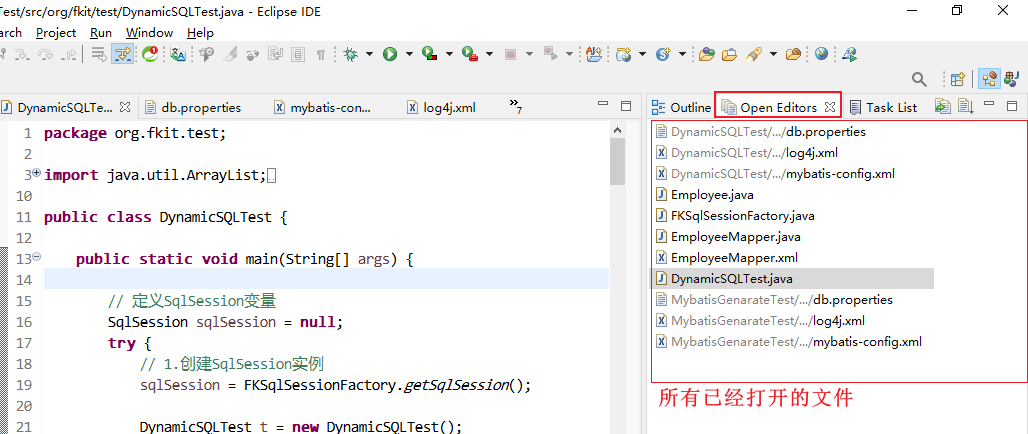
Task: Click the Open Web Browser globe icon
Action: tap(821, 53)
